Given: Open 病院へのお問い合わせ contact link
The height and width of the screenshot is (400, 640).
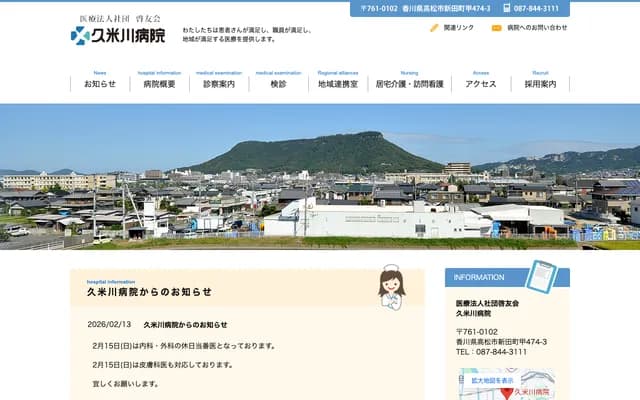Looking at the screenshot, I should (537, 28).
